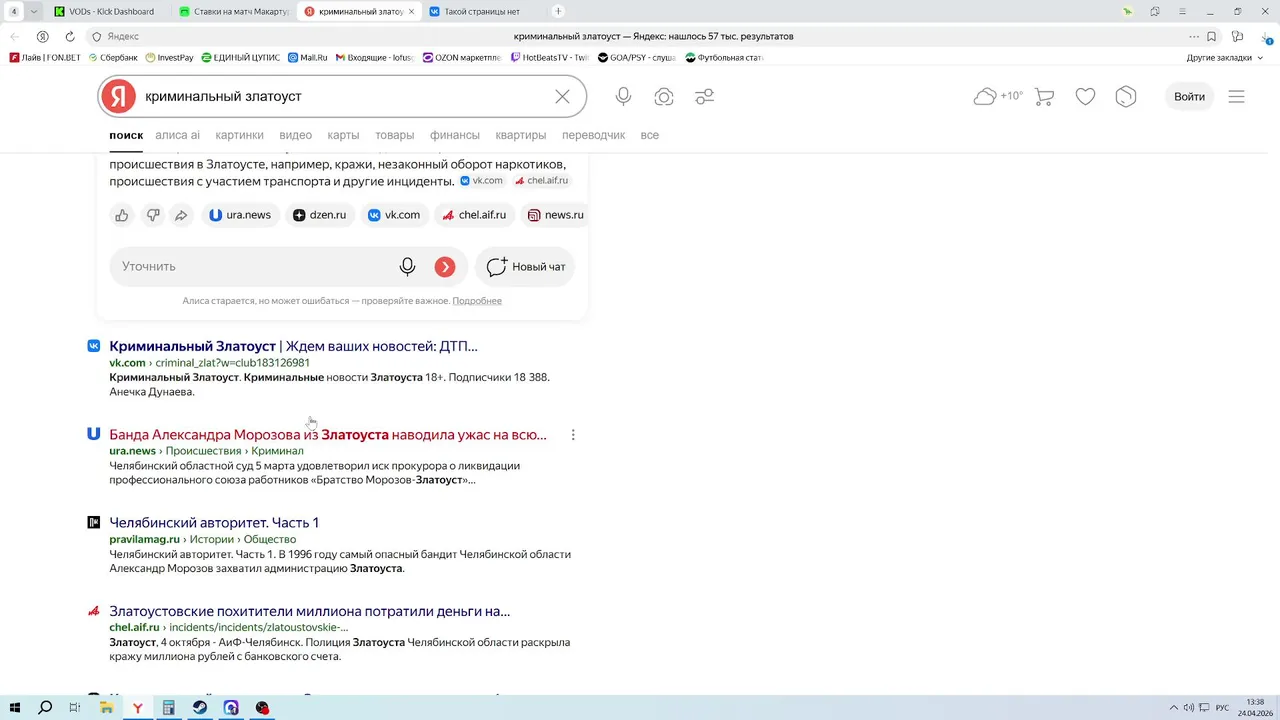Image resolution: width=1280 pixels, height=720 pixels.
Task: Switch to the видео search tab
Action: coord(296,135)
